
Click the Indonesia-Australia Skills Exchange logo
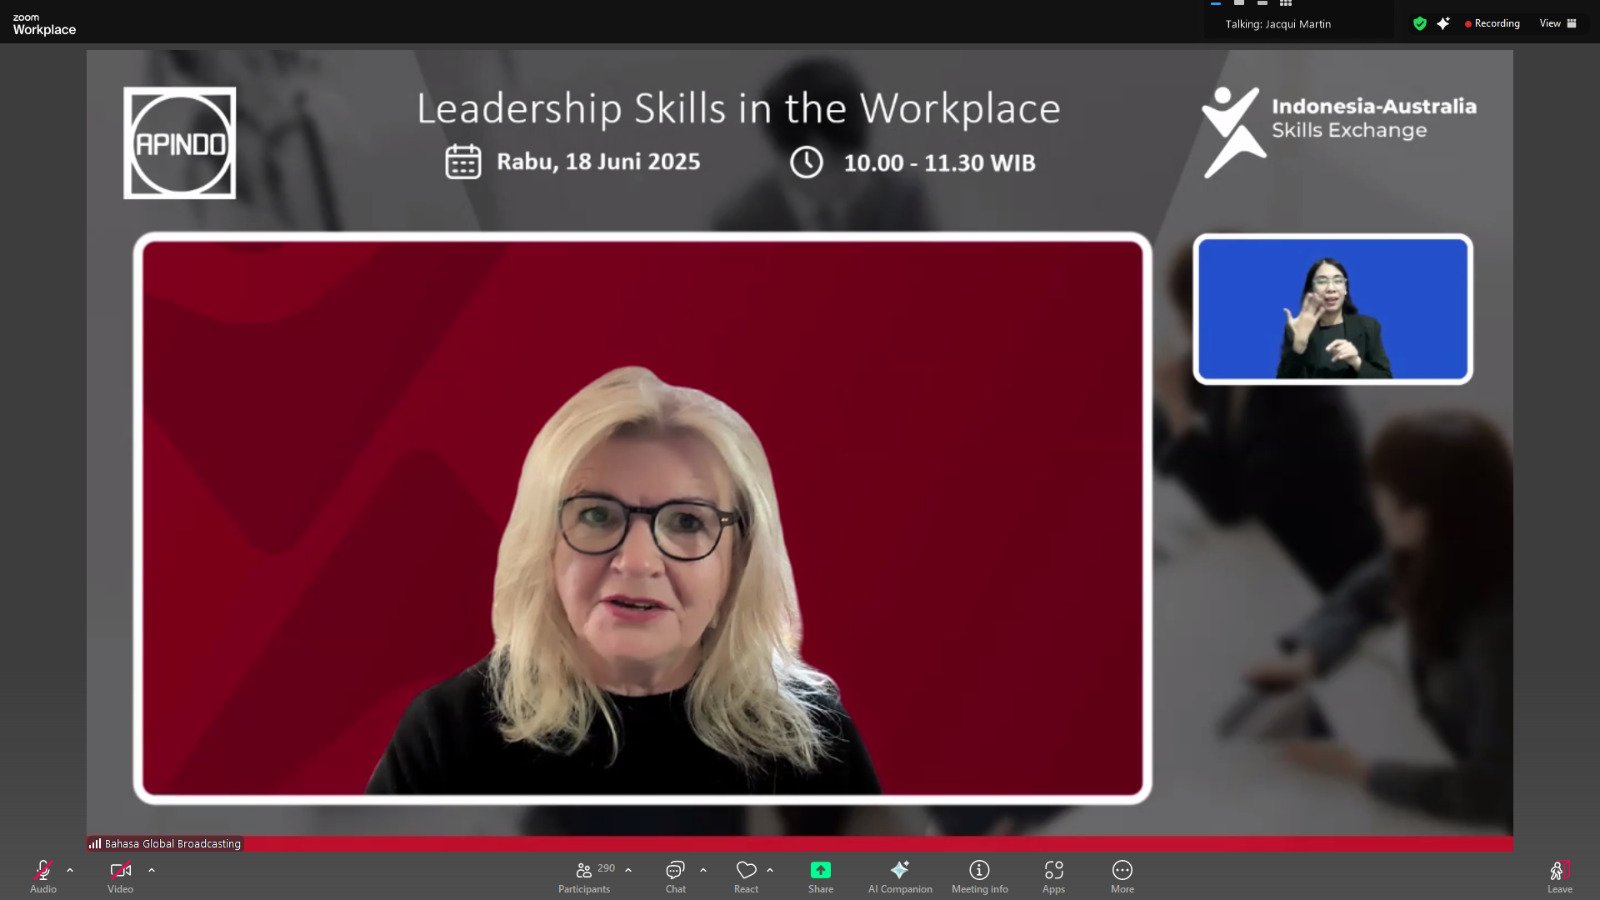pyautogui.click(x=1338, y=131)
